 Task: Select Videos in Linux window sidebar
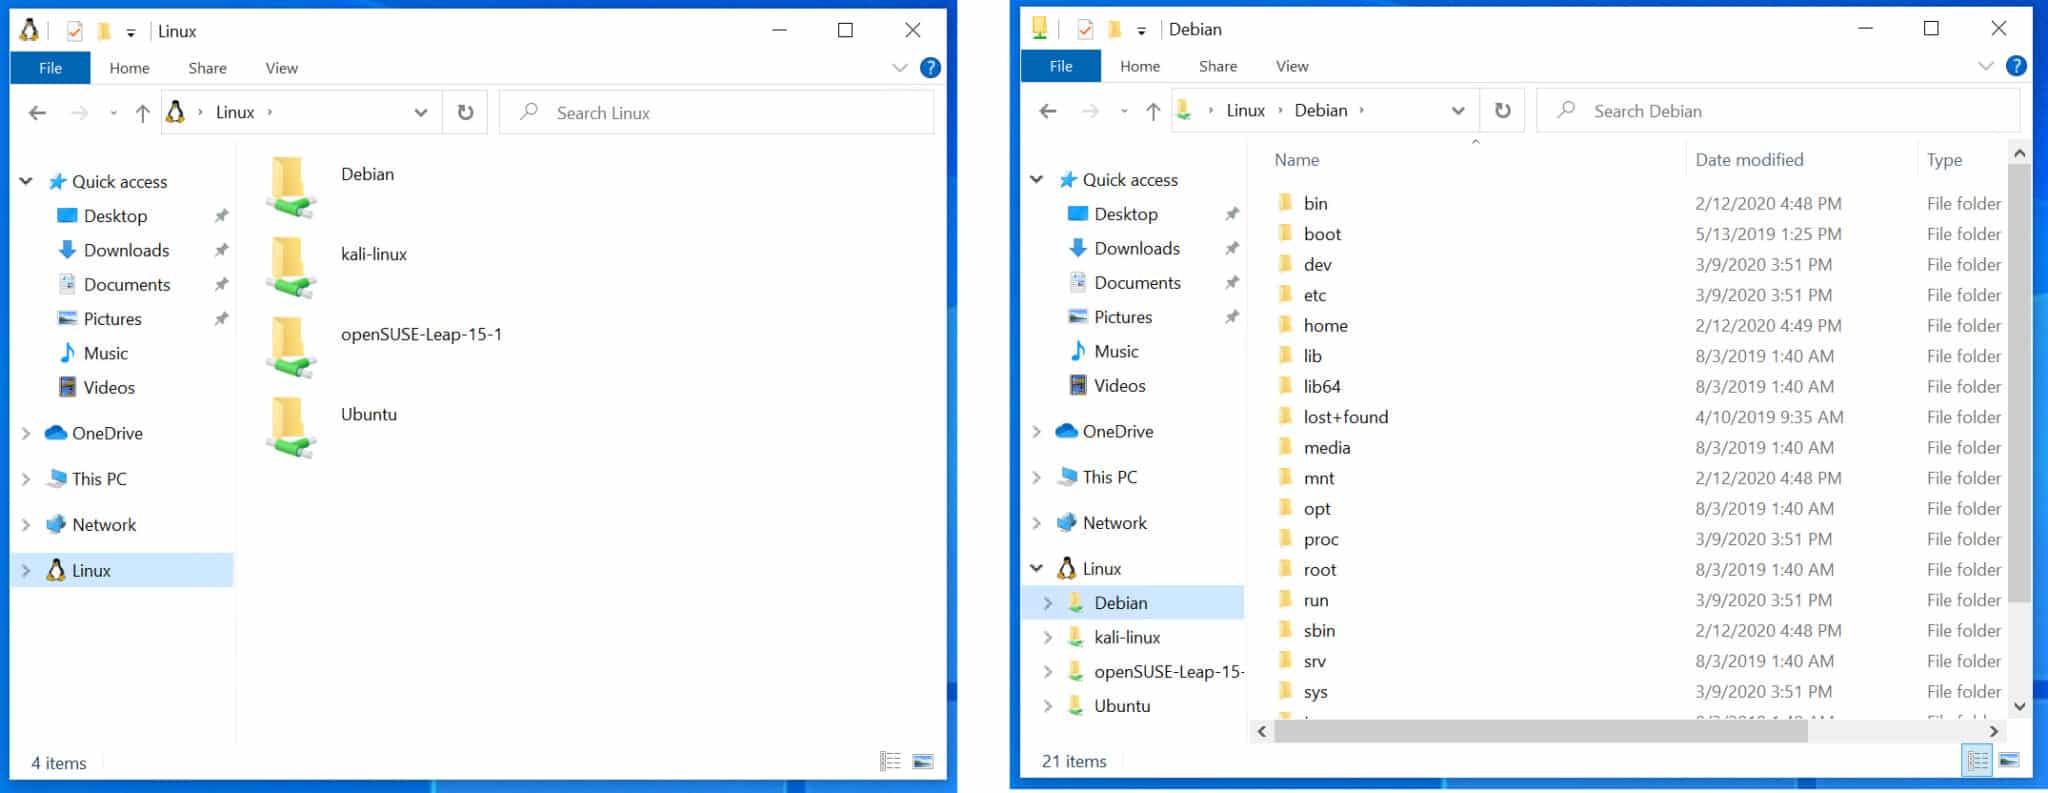point(108,387)
